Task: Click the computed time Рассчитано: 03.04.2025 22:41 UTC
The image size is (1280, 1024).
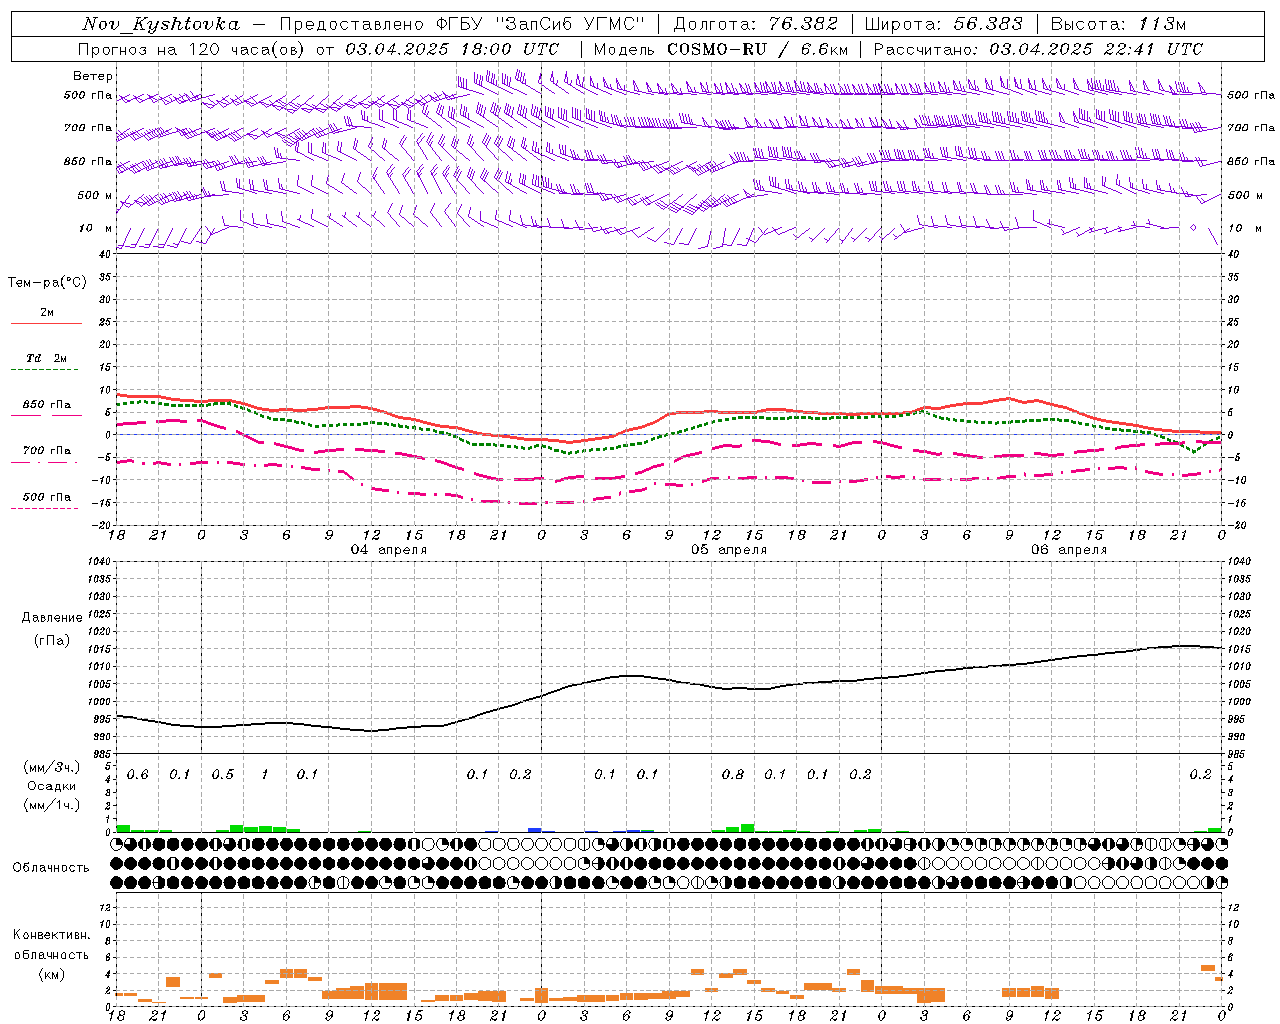Action: tap(1038, 49)
